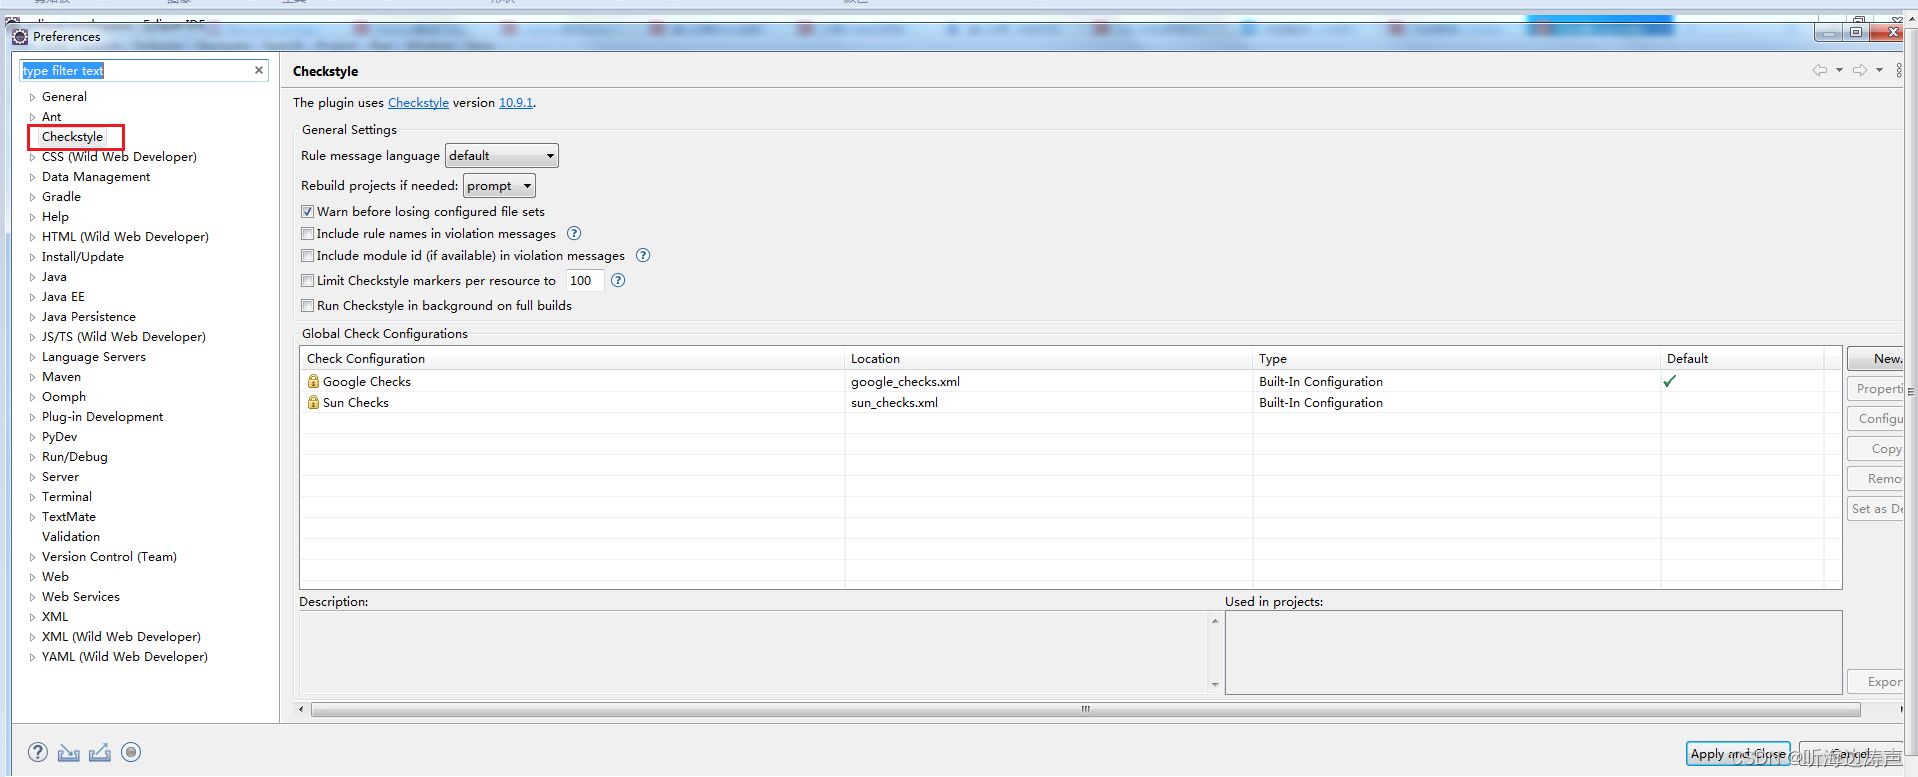The height and width of the screenshot is (777, 1918).
Task: Enable Run Checkstyle in background on full builds
Action: point(308,306)
